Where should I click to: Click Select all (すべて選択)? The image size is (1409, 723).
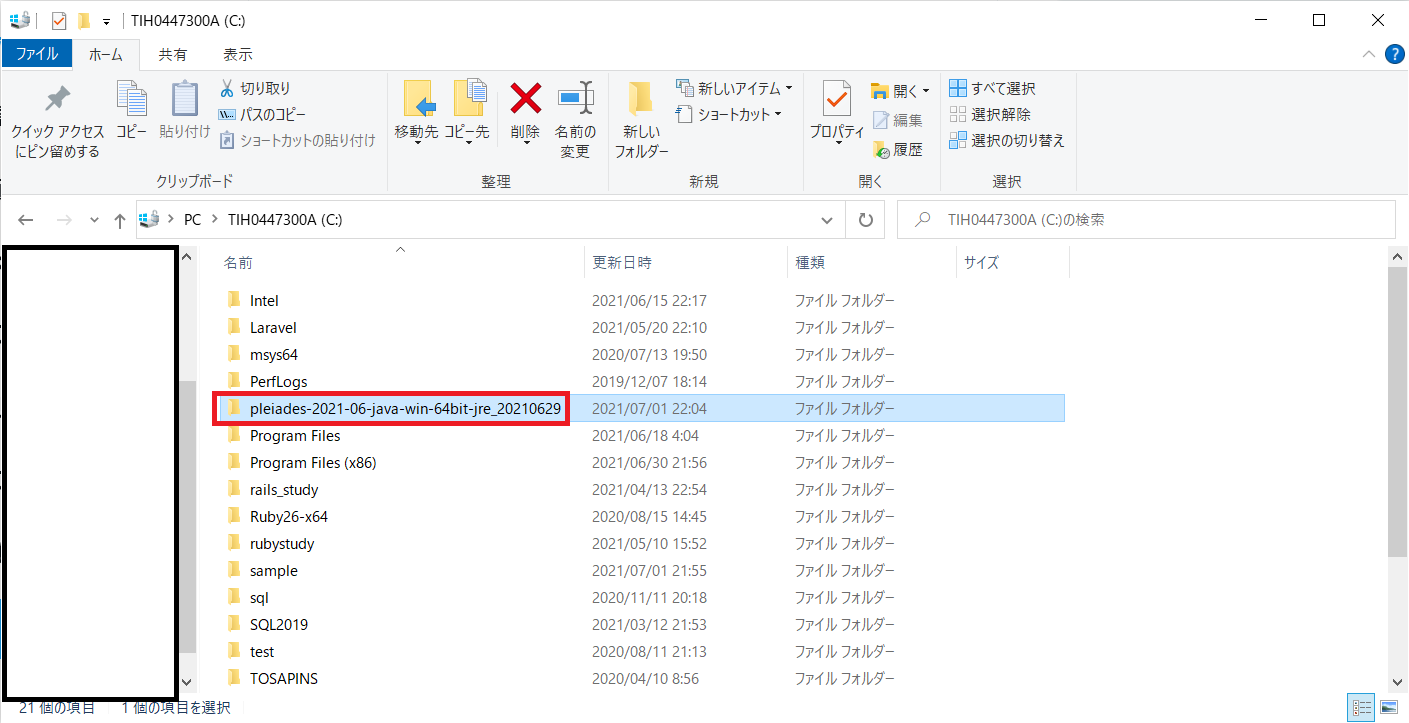[x=992, y=89]
